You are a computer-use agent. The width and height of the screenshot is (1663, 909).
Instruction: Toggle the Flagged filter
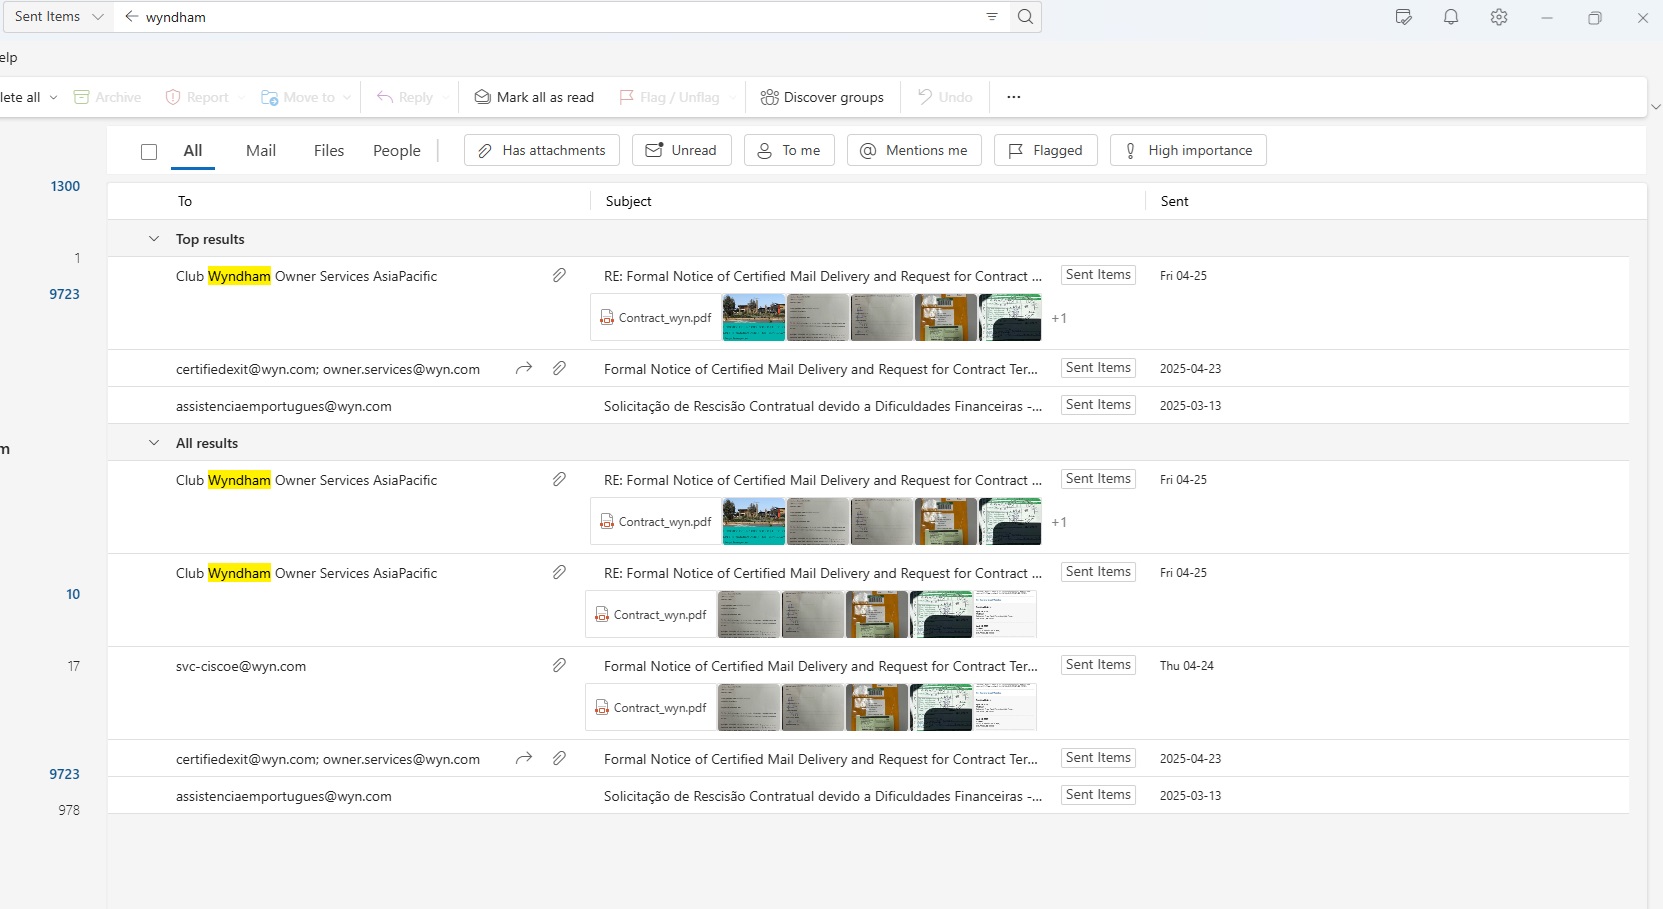pyautogui.click(x=1046, y=150)
